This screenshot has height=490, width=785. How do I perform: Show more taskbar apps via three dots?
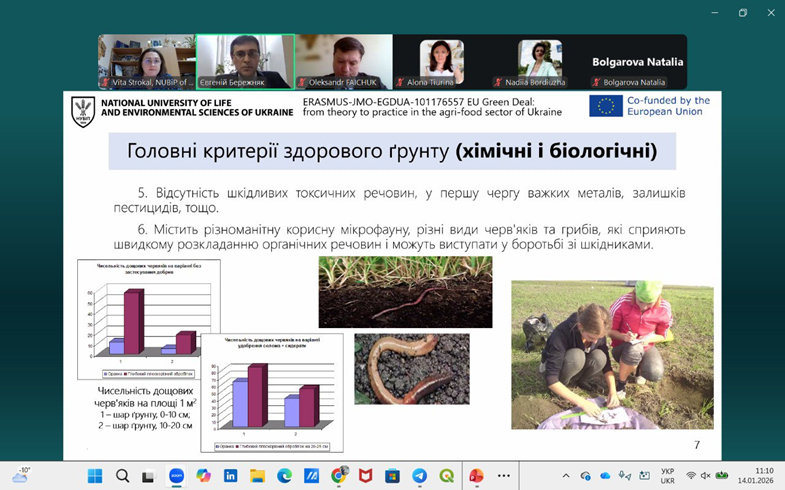pos(504,475)
